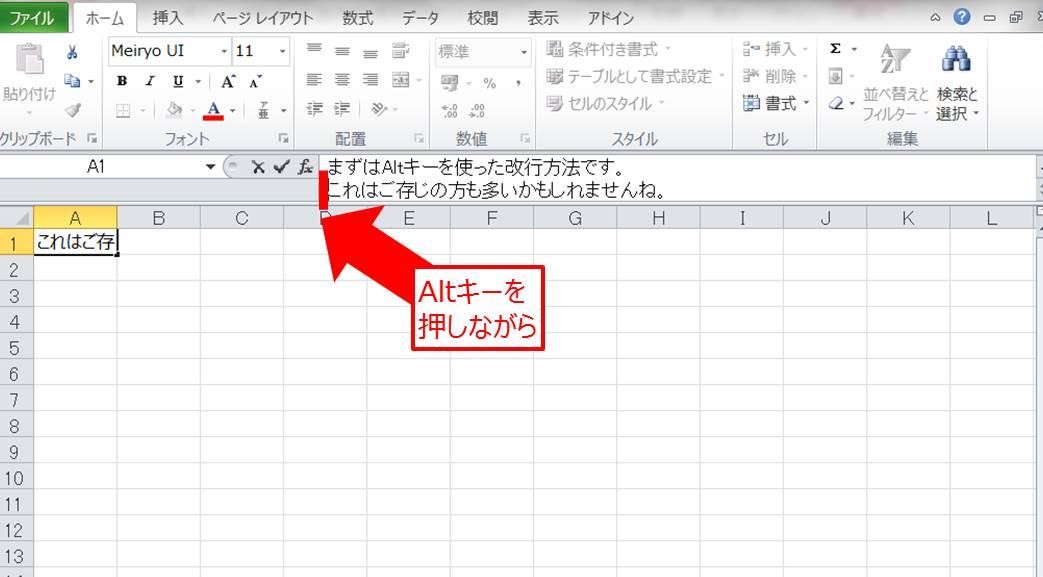
Task: Confirm entry with the formula bar checkmark
Action: 281,167
